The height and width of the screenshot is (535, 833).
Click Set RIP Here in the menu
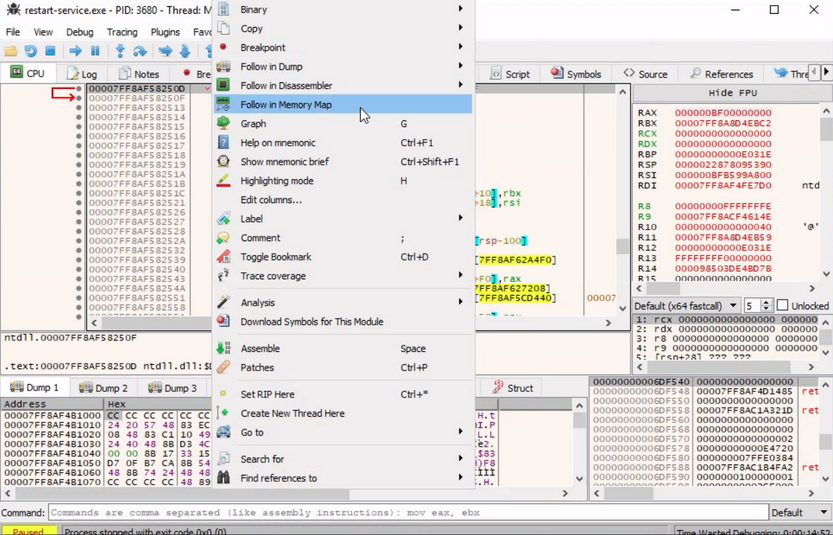[267, 394]
